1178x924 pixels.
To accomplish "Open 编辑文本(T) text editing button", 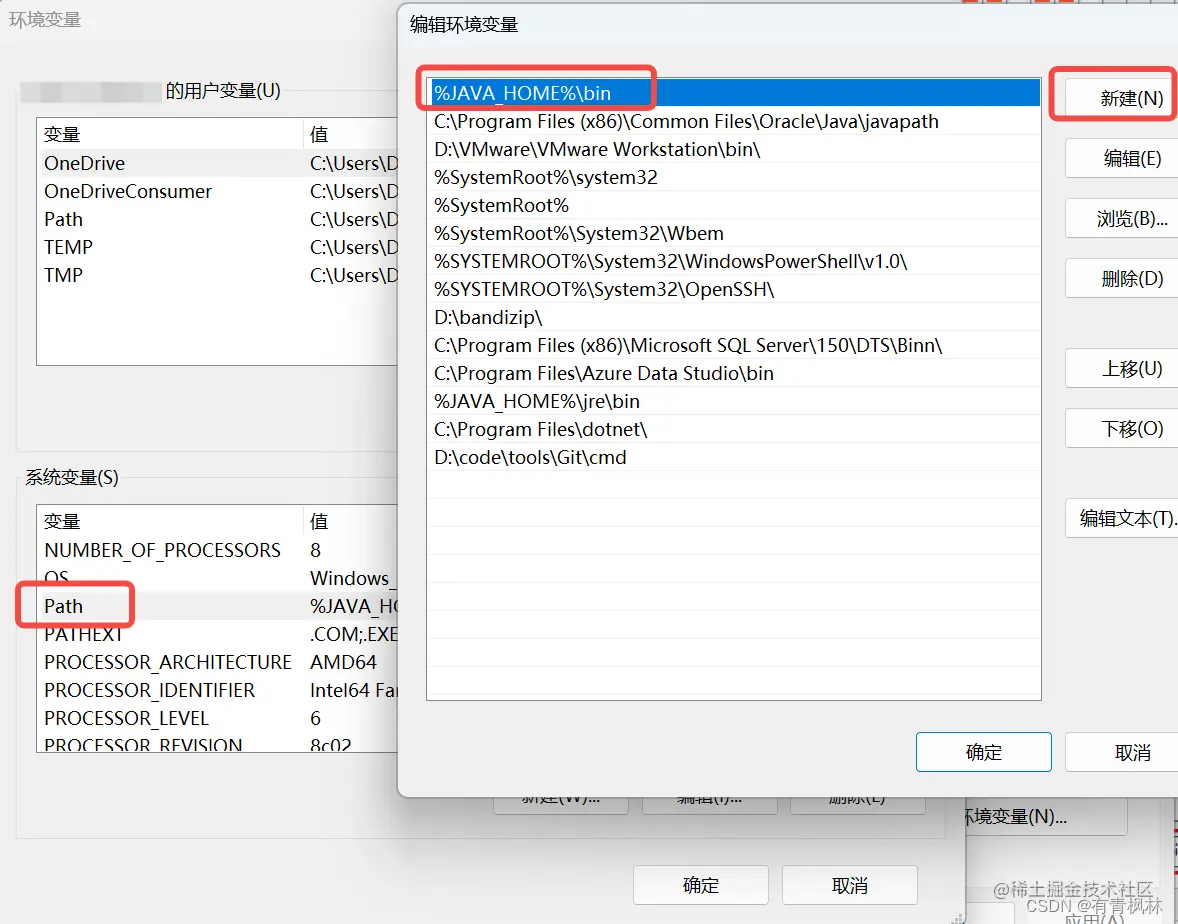I will tap(1122, 518).
